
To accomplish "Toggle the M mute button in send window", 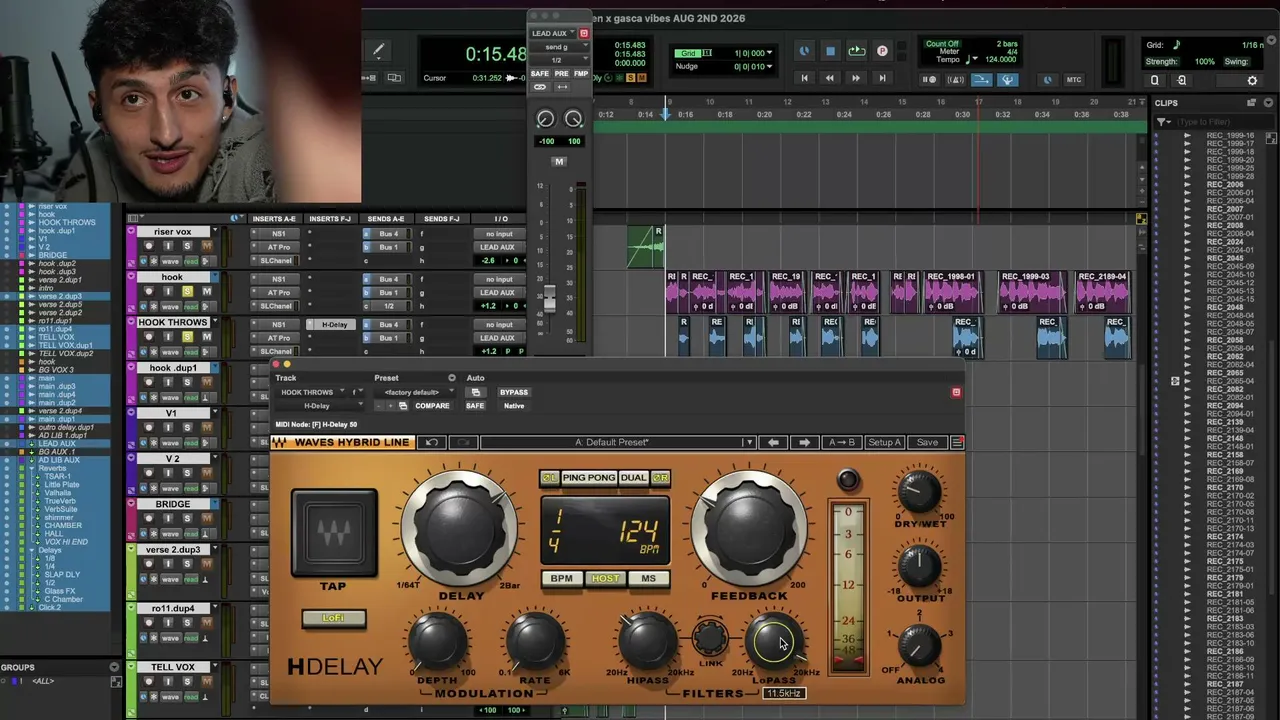I will pyautogui.click(x=559, y=161).
